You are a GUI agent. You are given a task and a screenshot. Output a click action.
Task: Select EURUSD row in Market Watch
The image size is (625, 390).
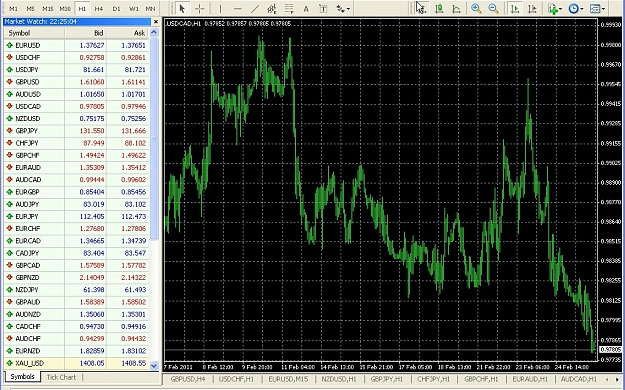[x=77, y=45]
